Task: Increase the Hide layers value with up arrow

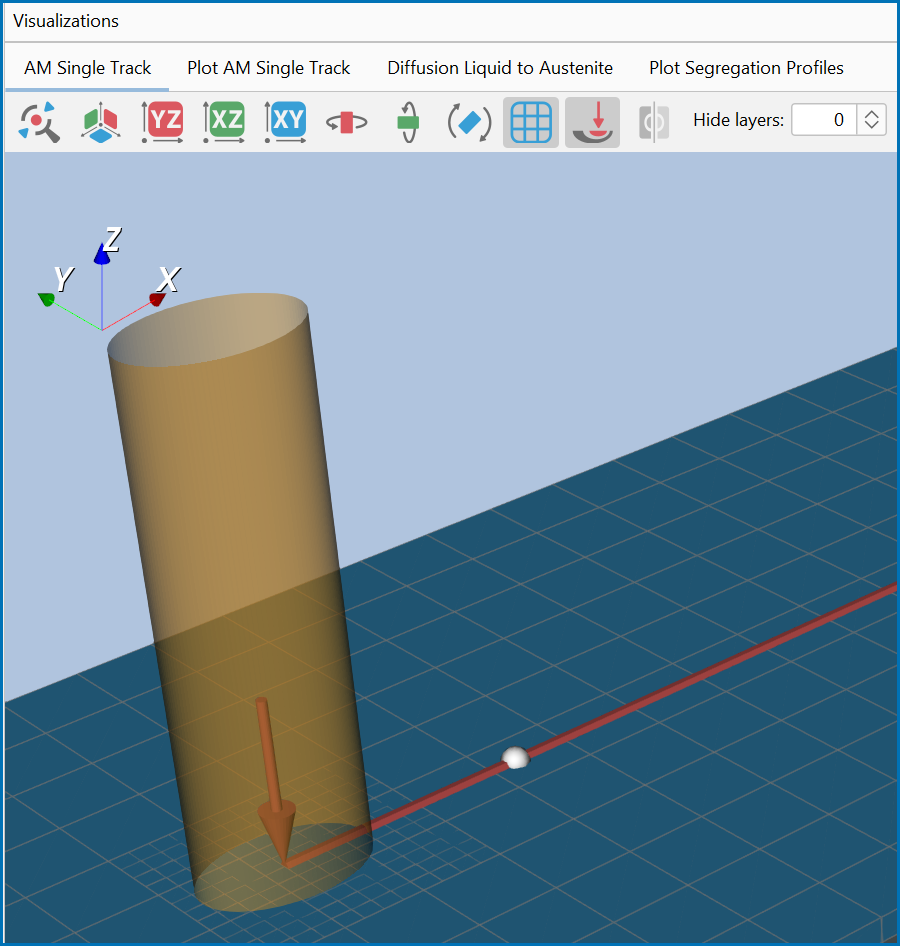Action: [x=871, y=113]
